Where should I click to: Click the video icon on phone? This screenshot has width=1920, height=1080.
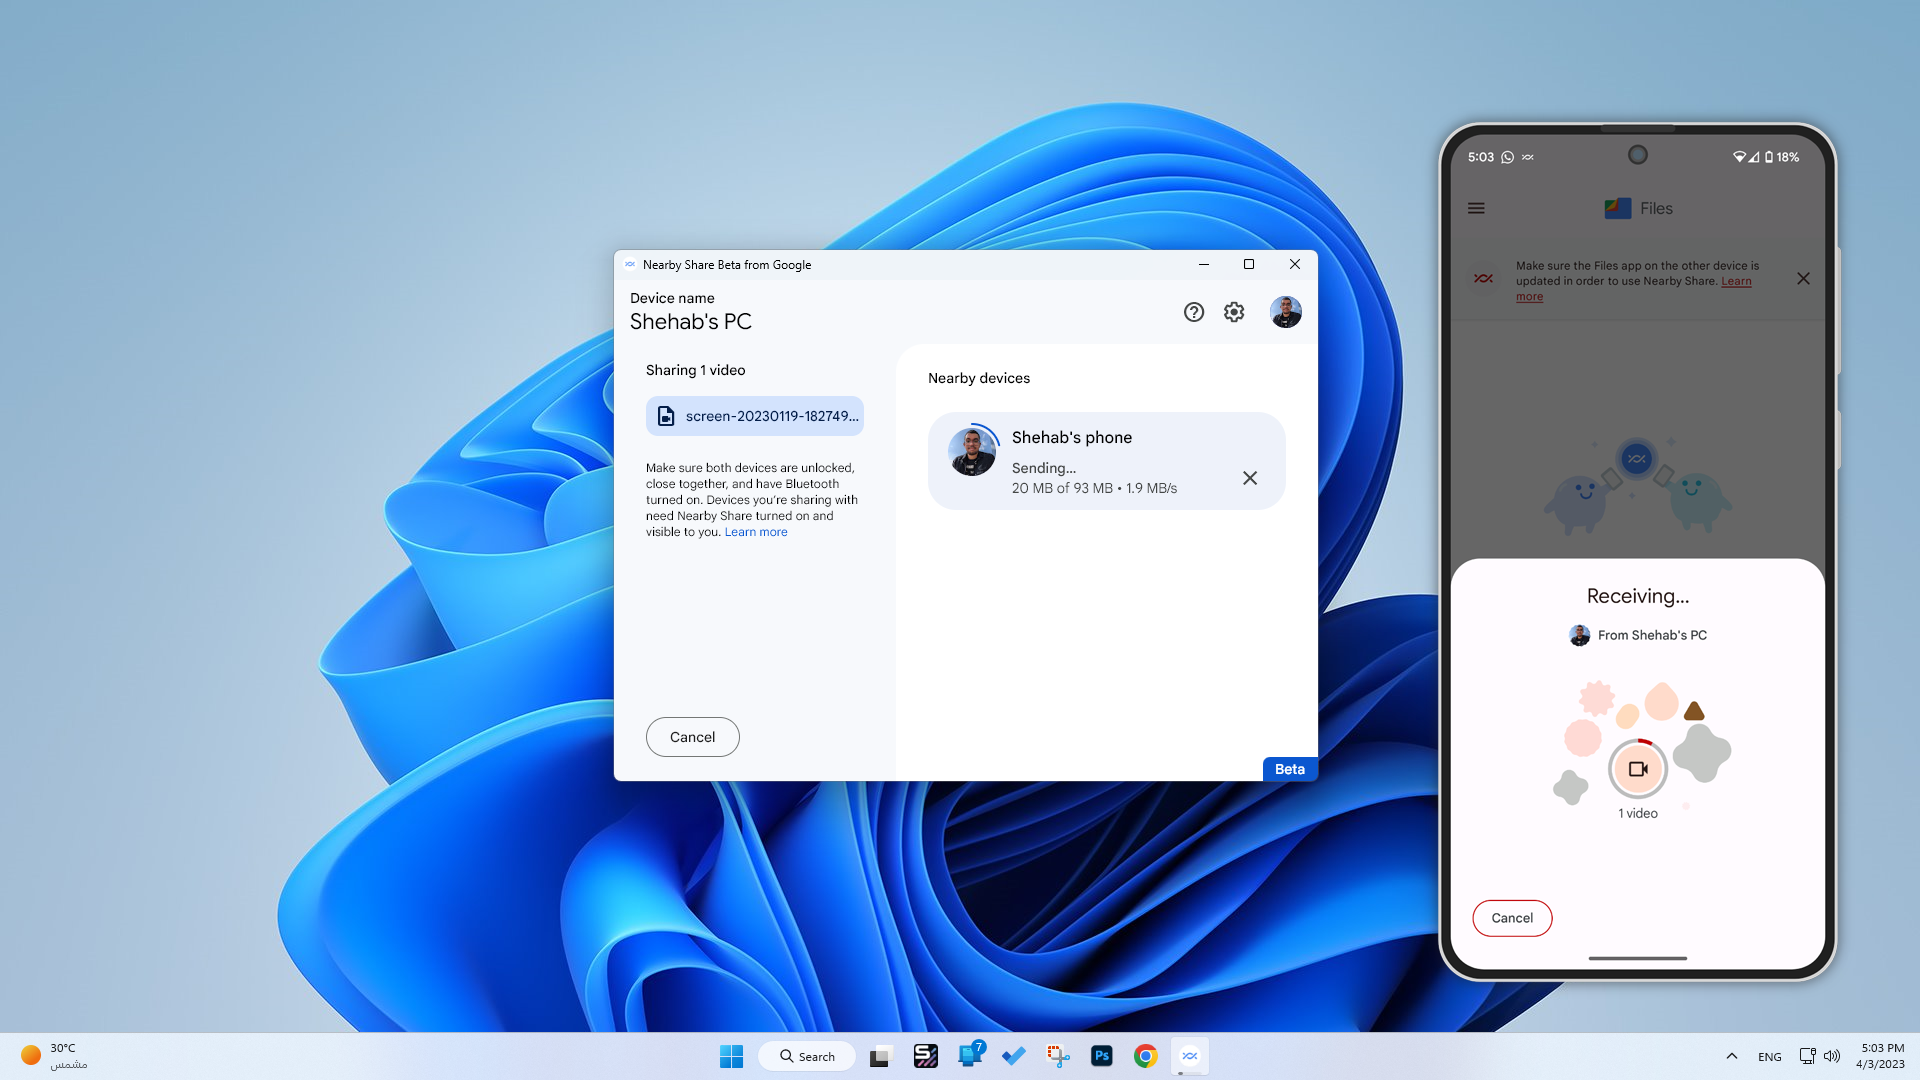(x=1637, y=769)
